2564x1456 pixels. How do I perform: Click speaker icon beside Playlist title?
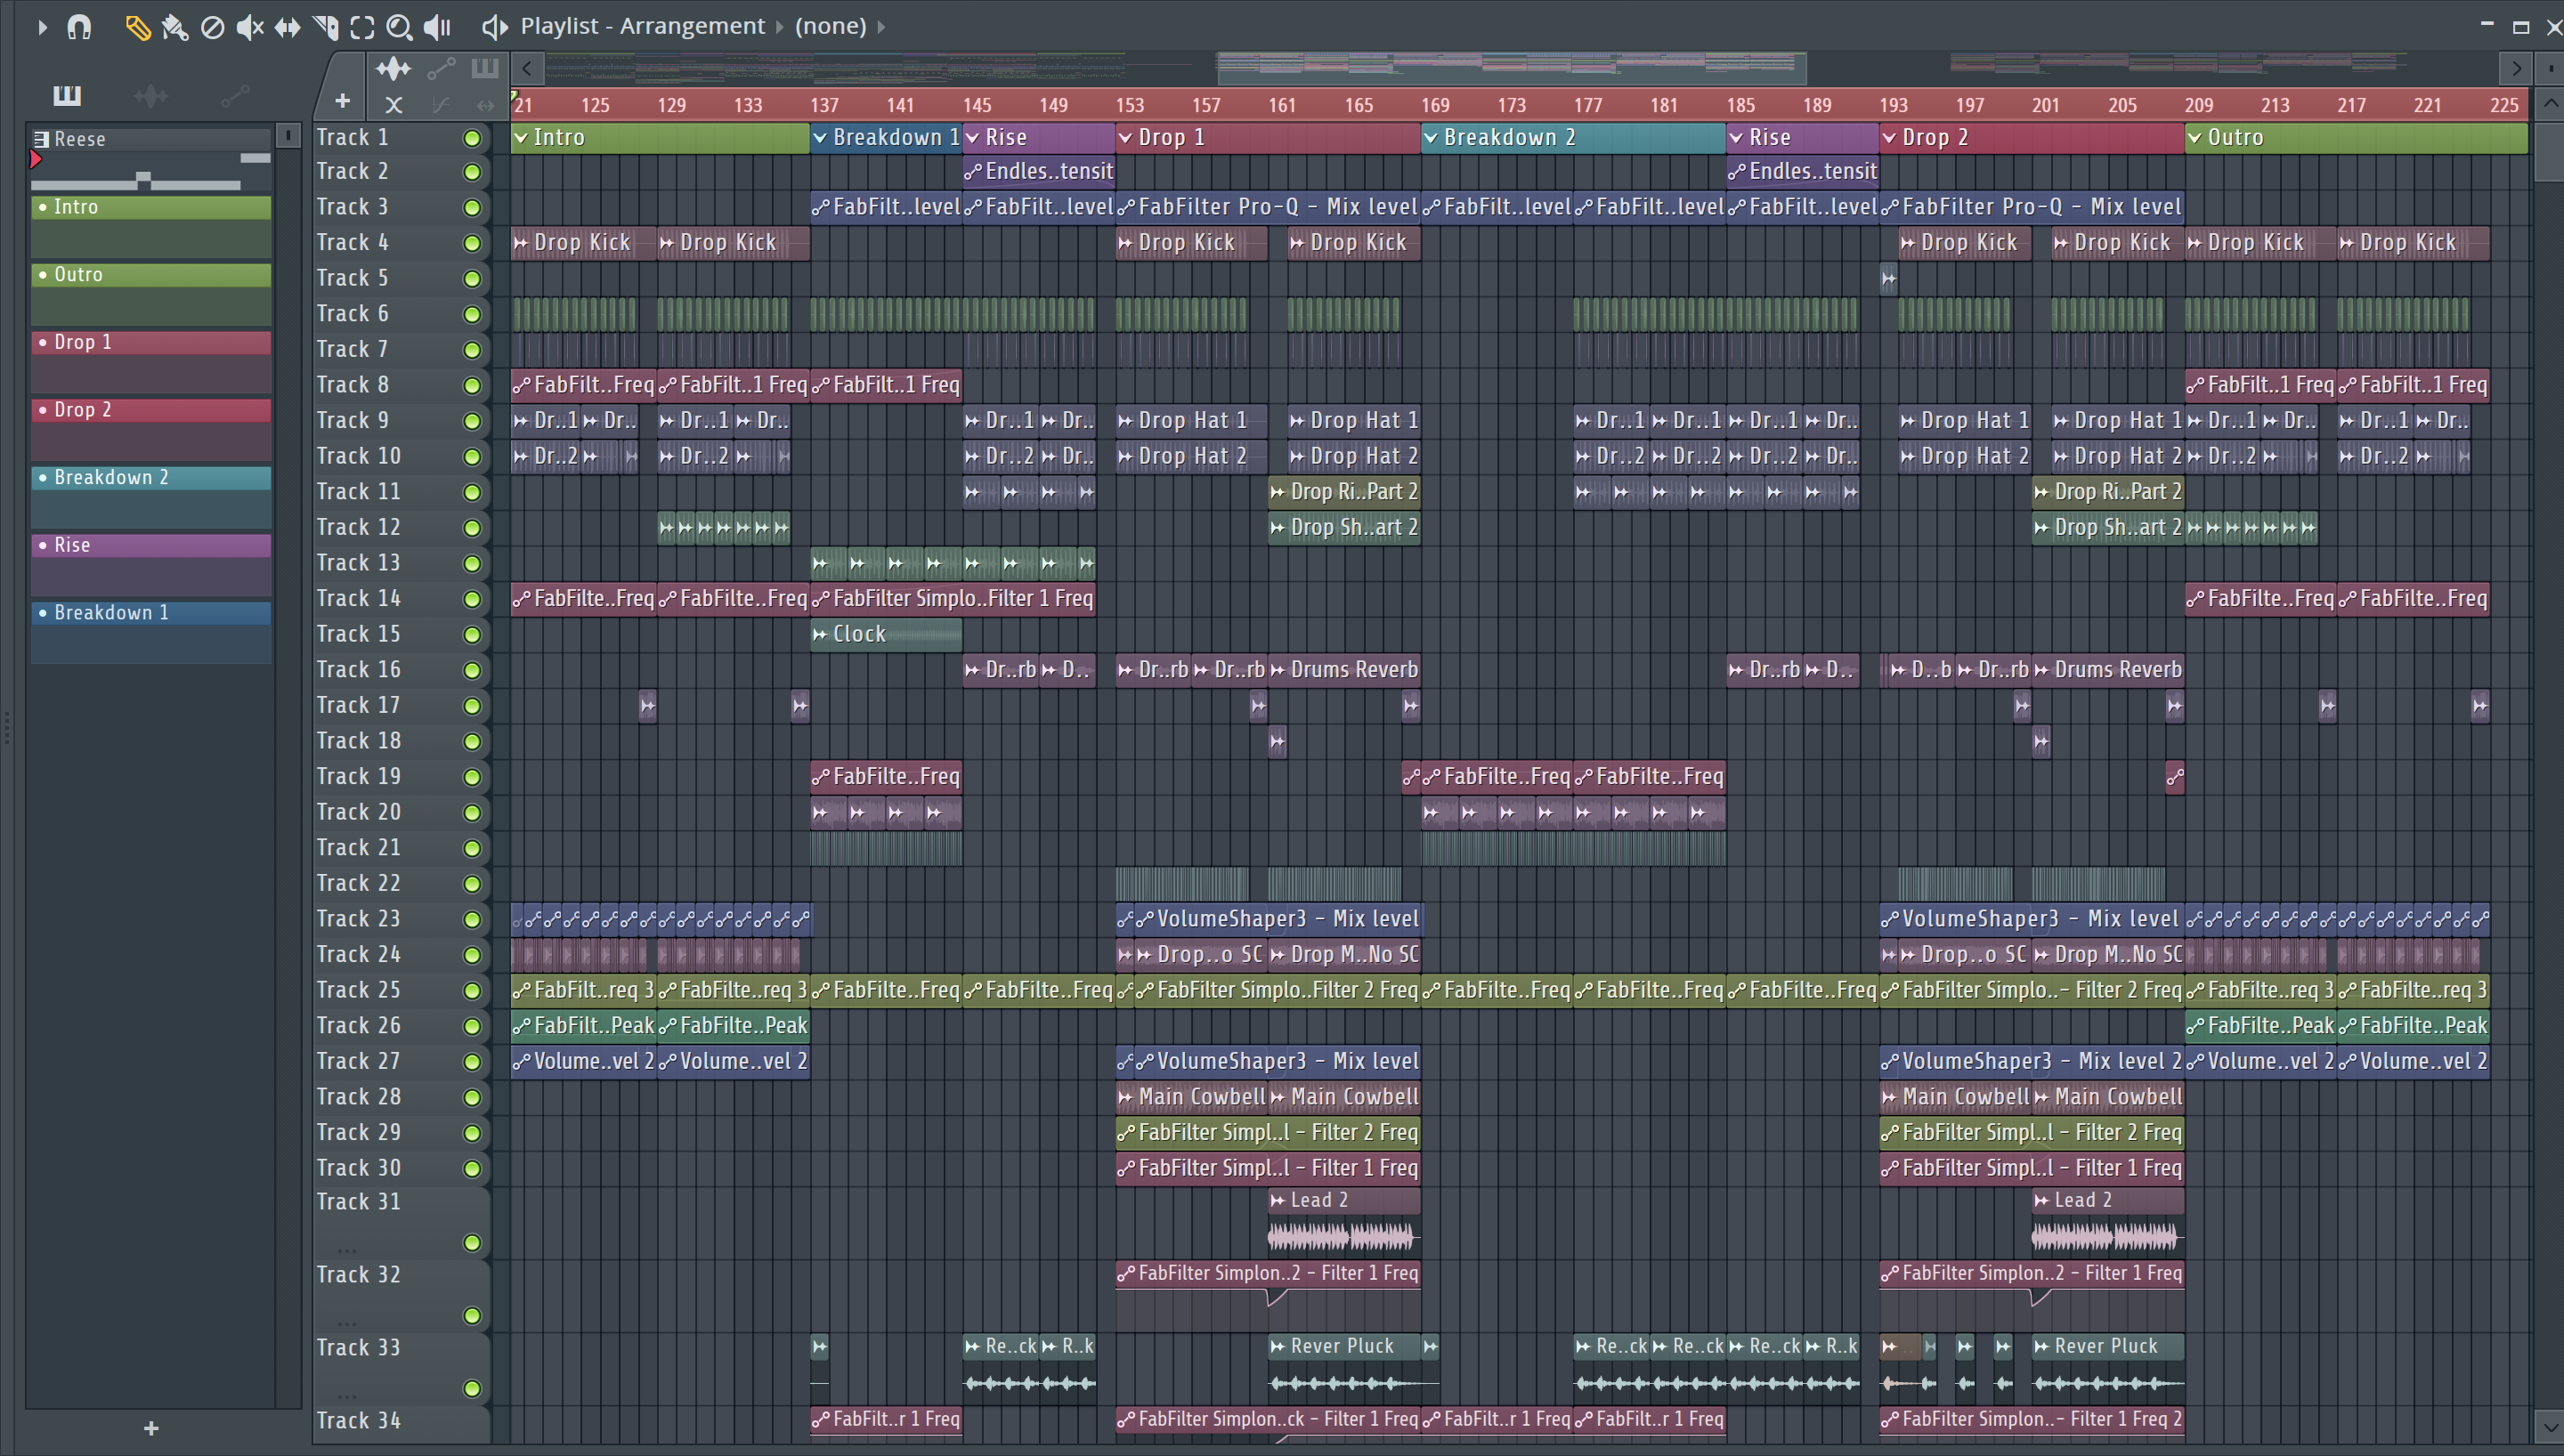(x=495, y=27)
